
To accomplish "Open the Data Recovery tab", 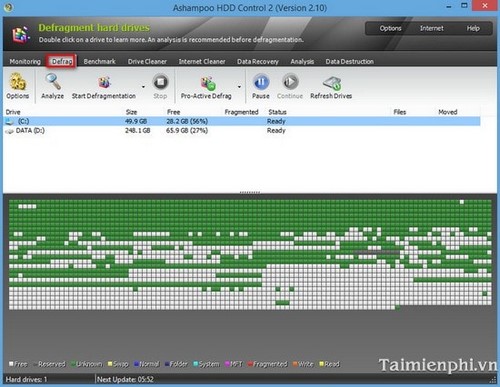I will tap(258, 62).
